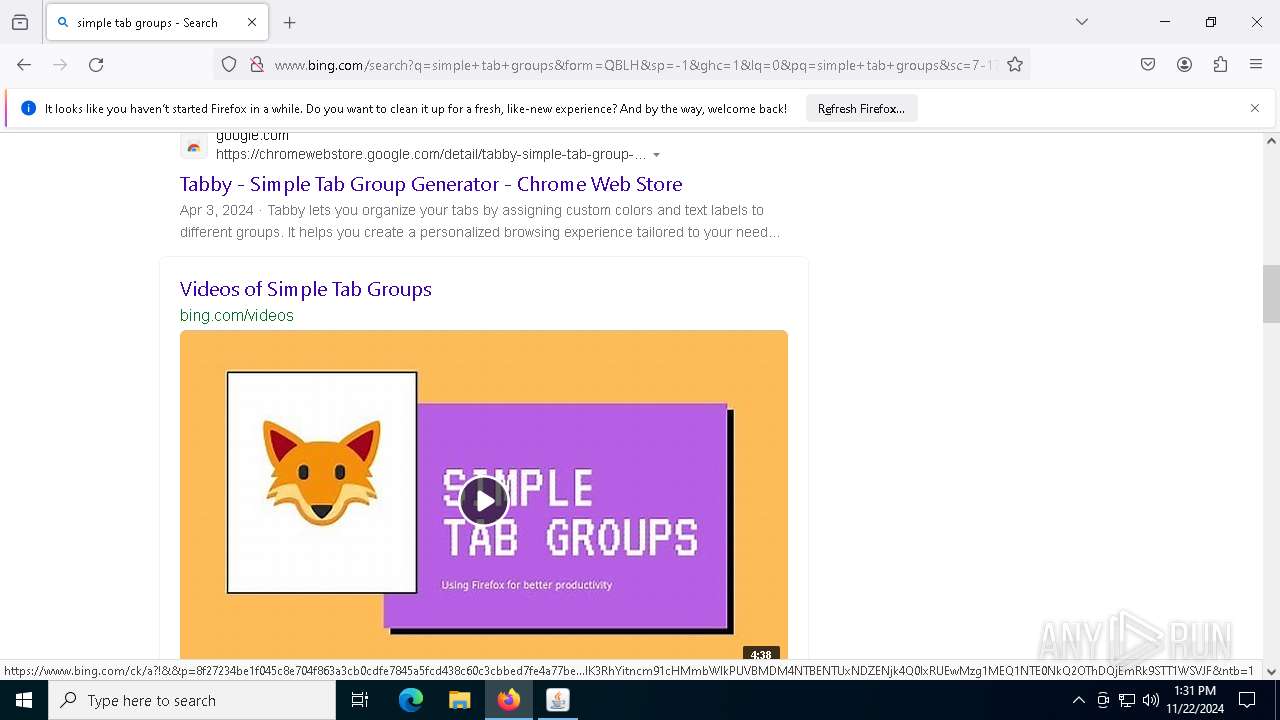Close the 'simple tab groups - Search' tab
This screenshot has width=1280, height=720.
252,22
